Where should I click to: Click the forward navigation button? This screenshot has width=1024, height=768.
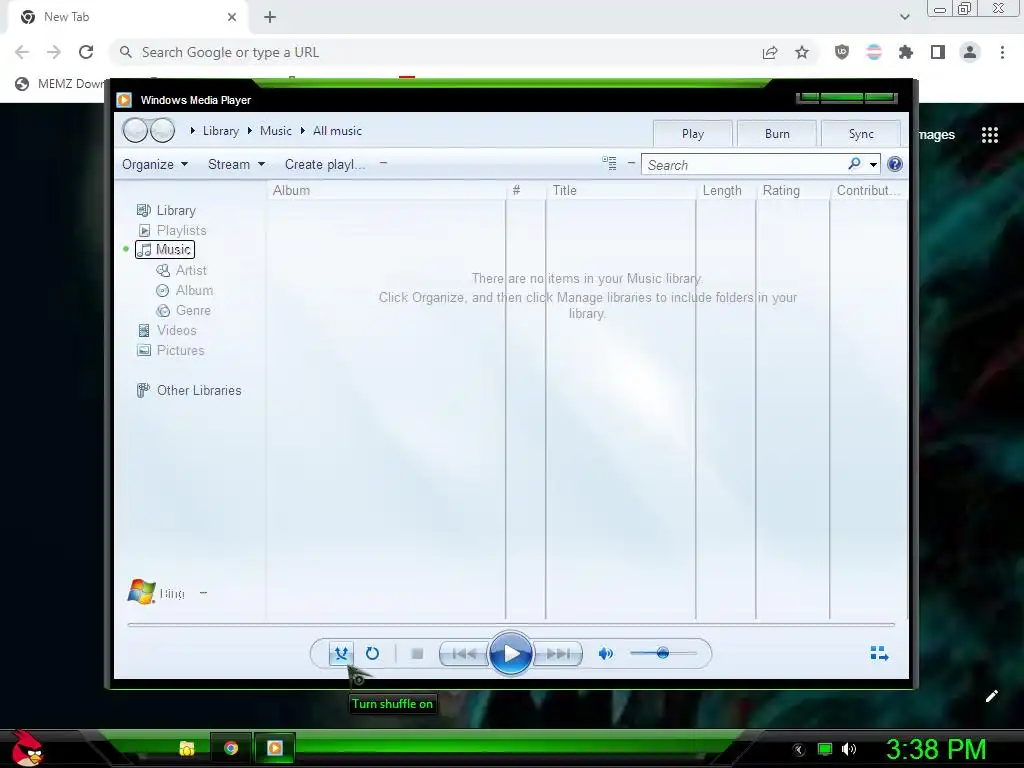point(163,131)
